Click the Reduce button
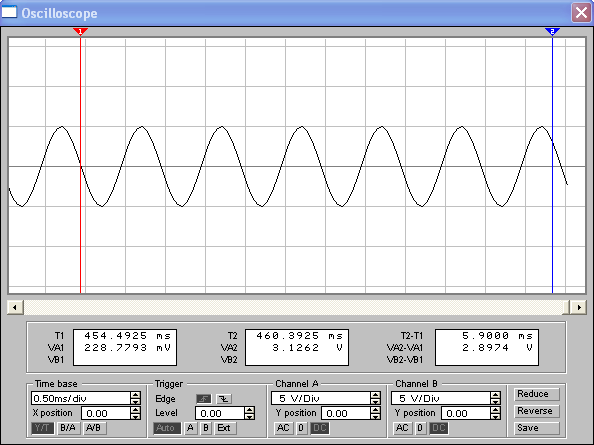This screenshot has width=594, height=445. tap(537, 394)
